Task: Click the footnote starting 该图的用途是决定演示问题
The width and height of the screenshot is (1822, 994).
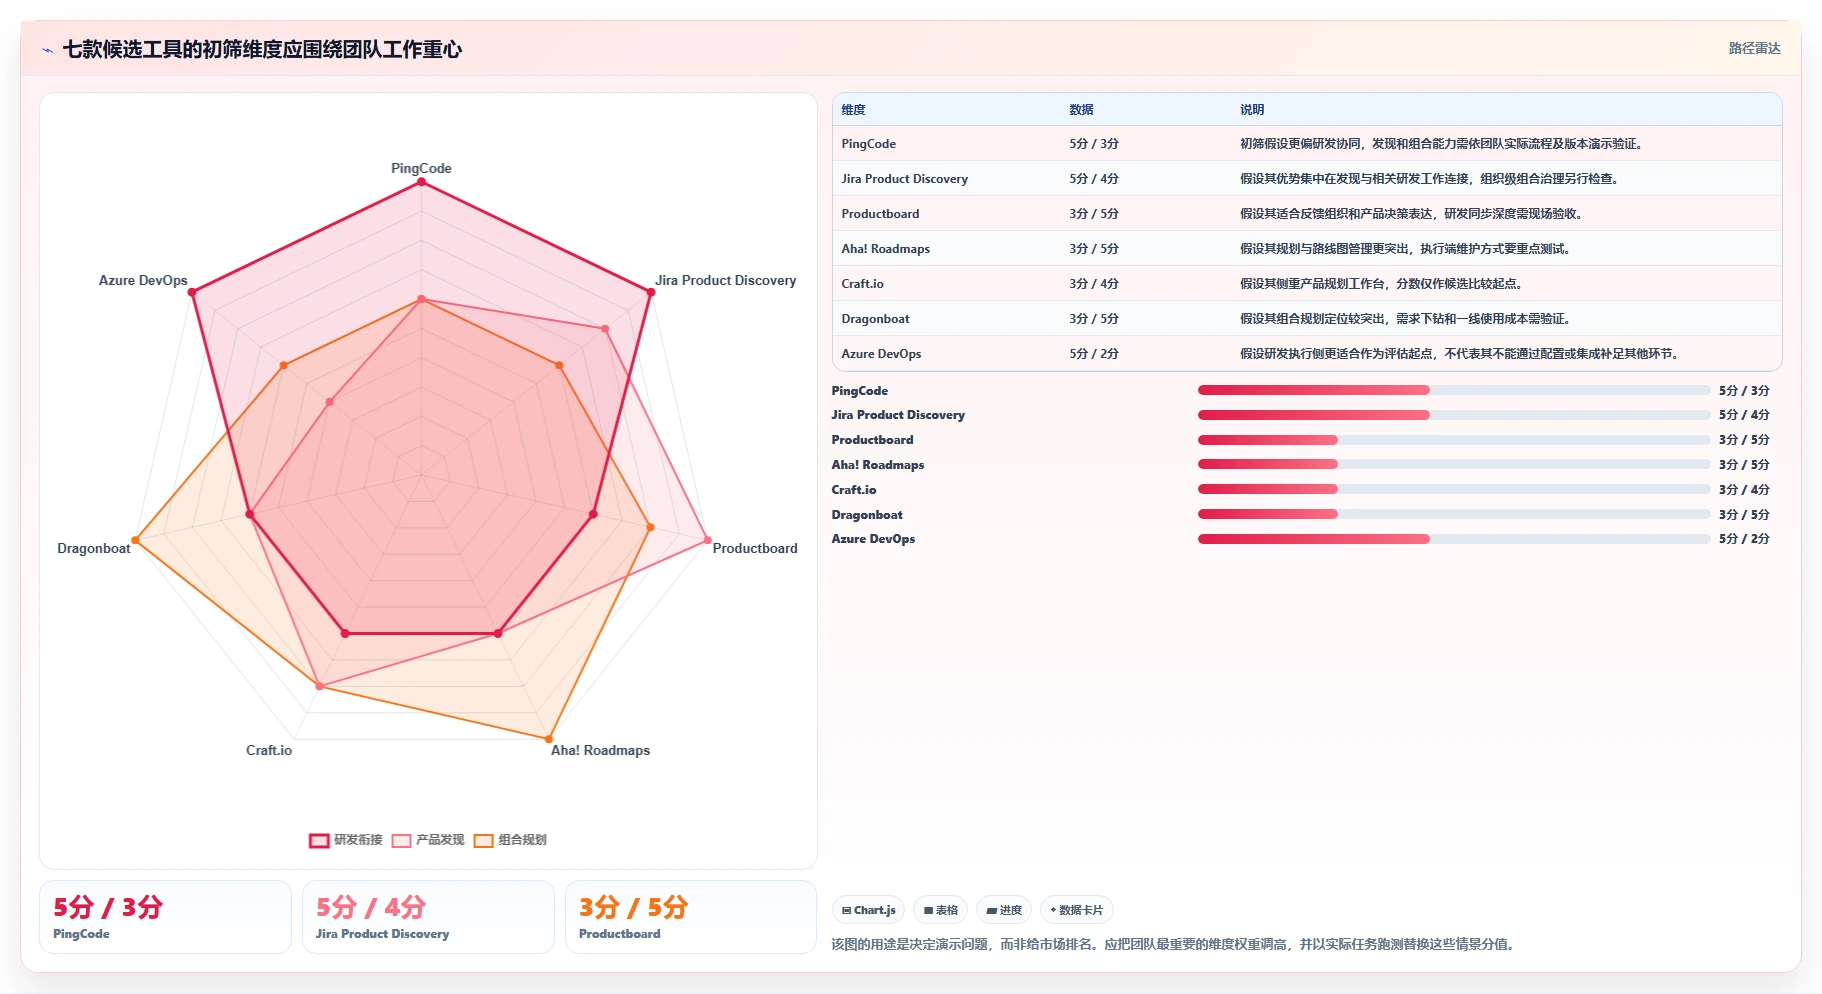Action: 1175,944
